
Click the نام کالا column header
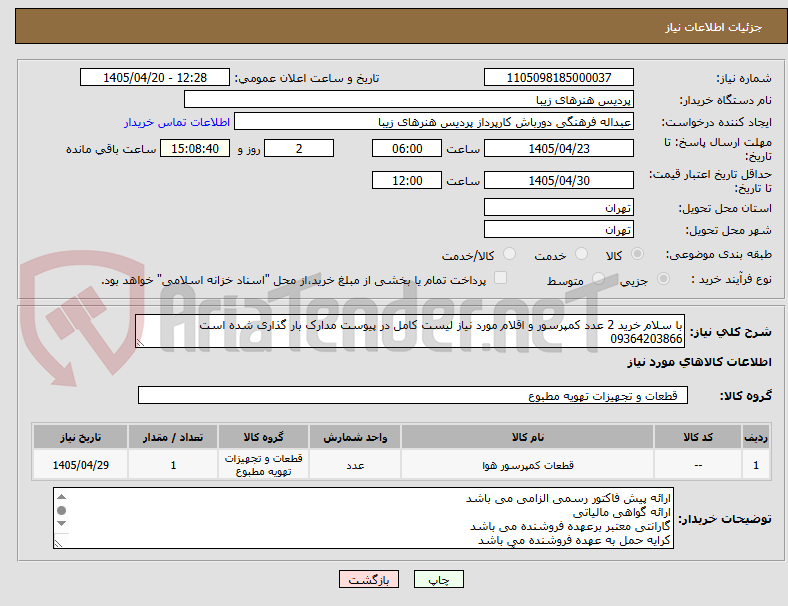(528, 437)
